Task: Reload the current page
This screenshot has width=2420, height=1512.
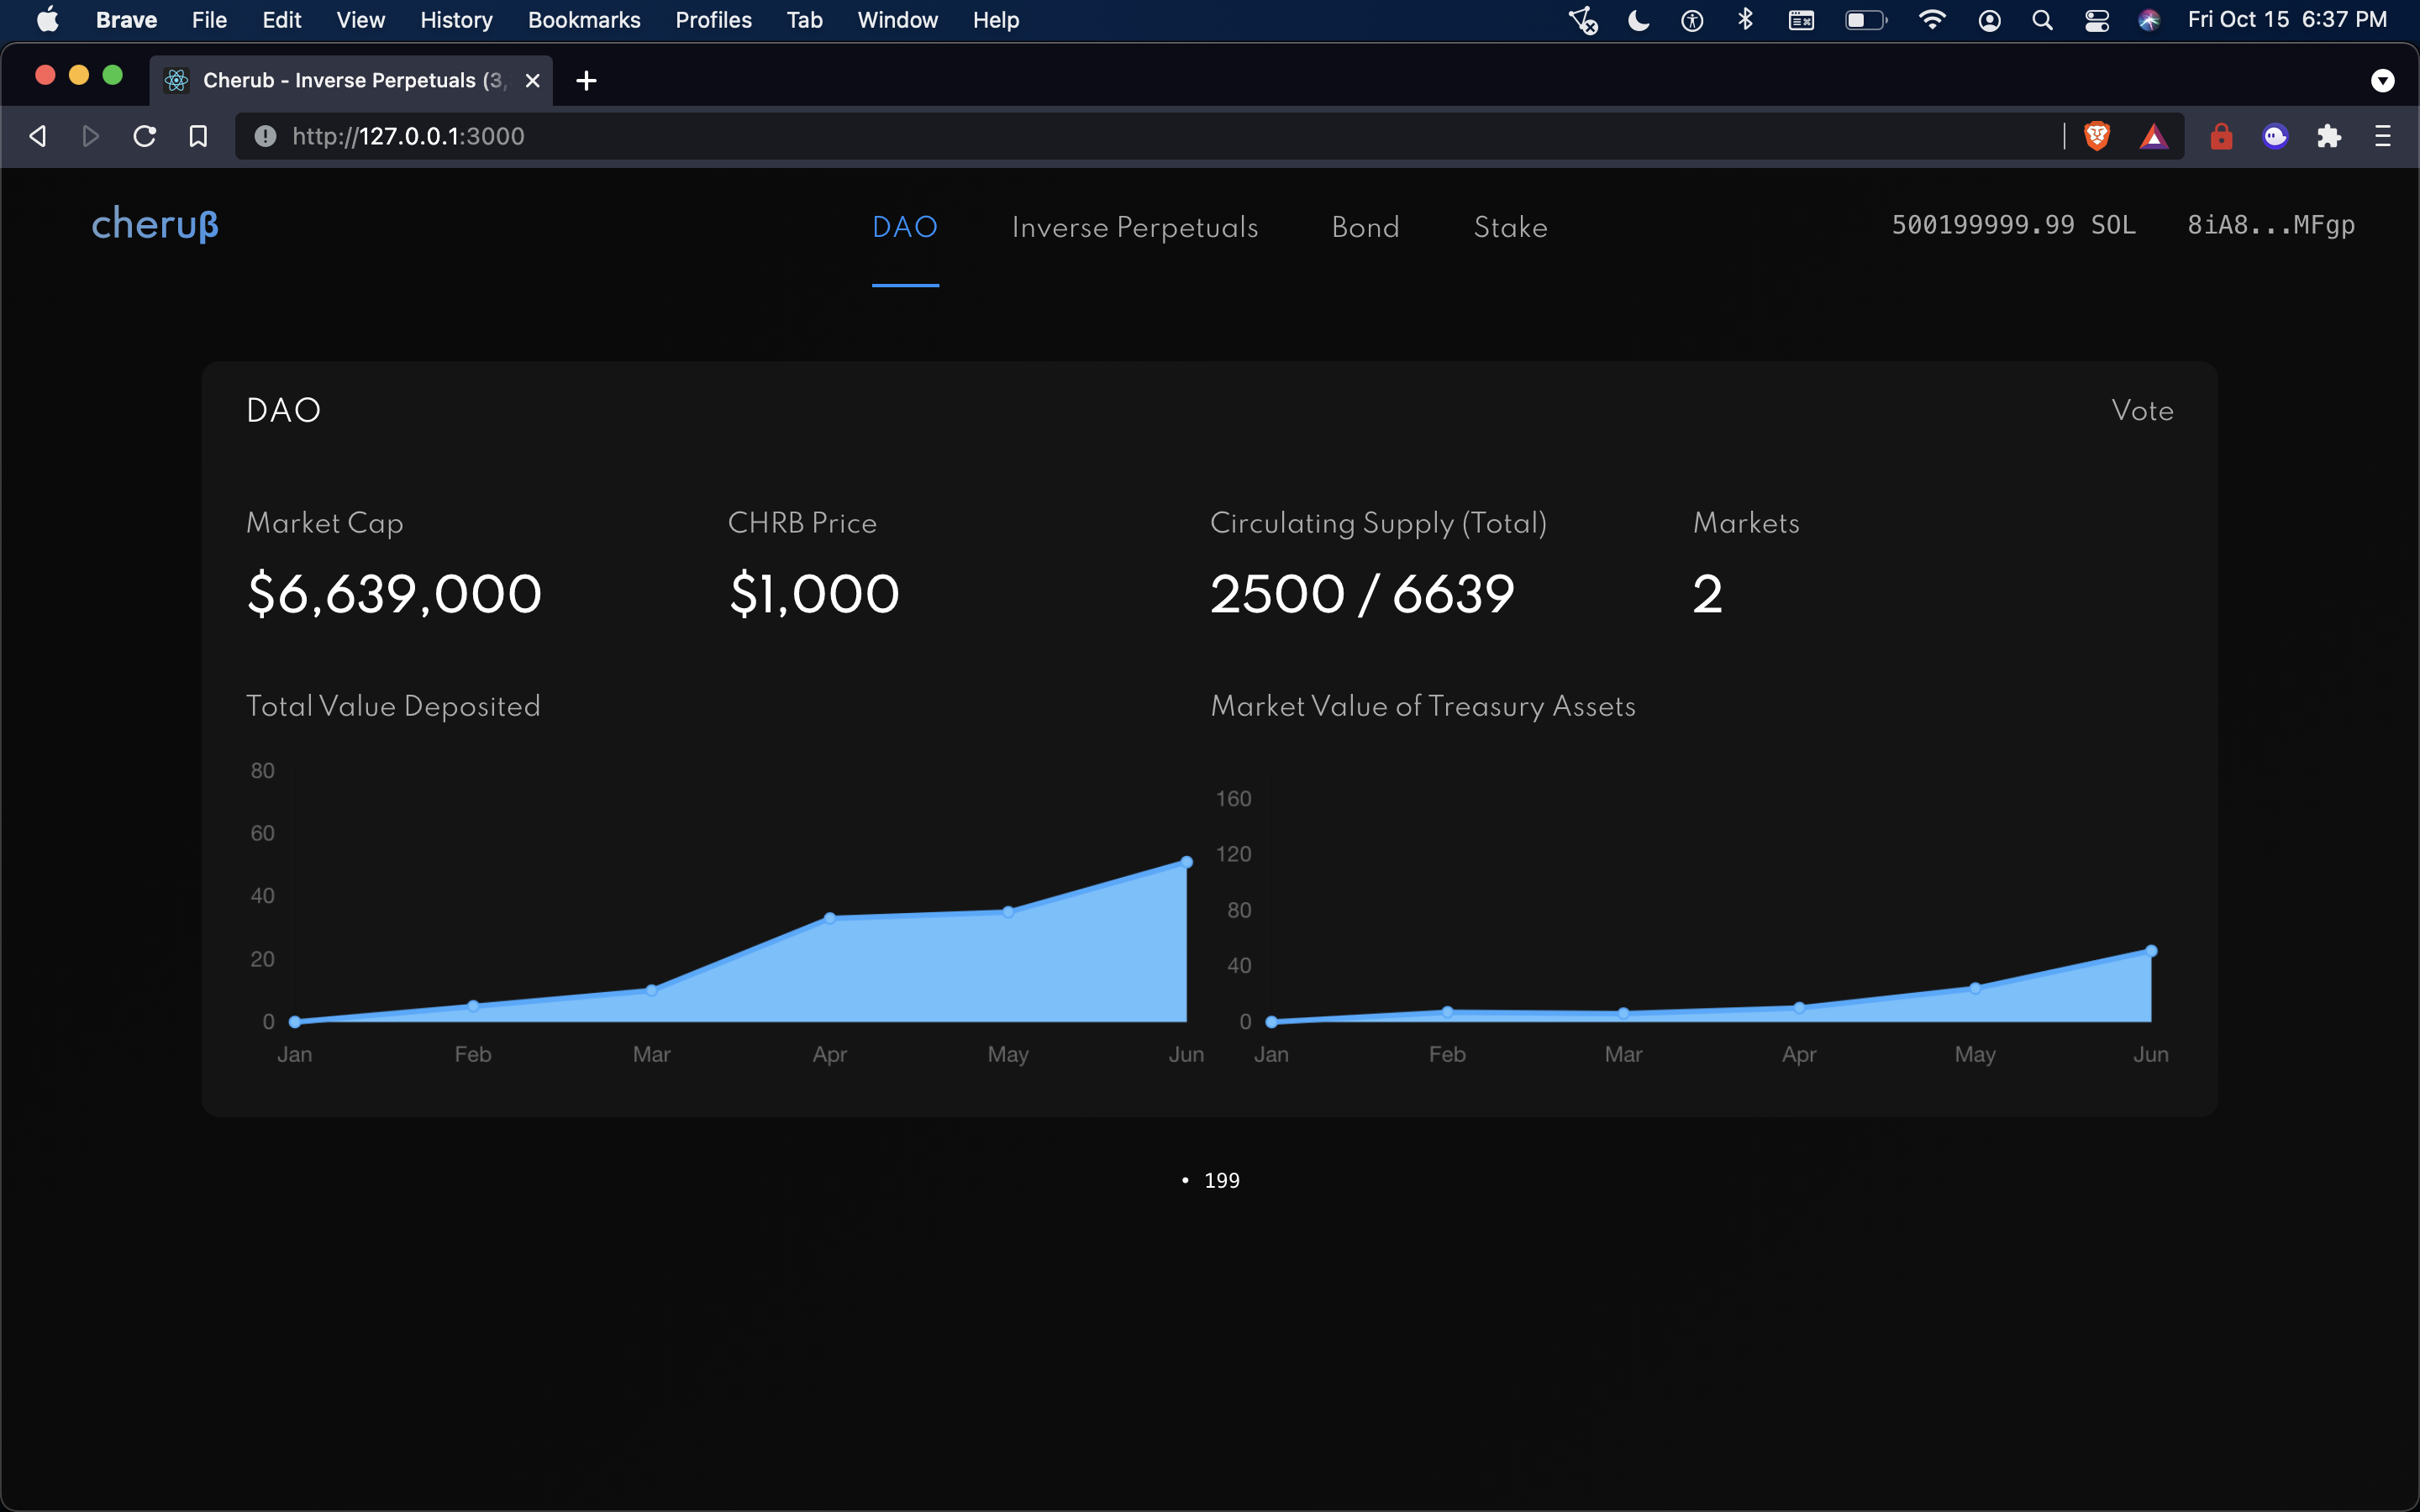Action: pos(144,136)
